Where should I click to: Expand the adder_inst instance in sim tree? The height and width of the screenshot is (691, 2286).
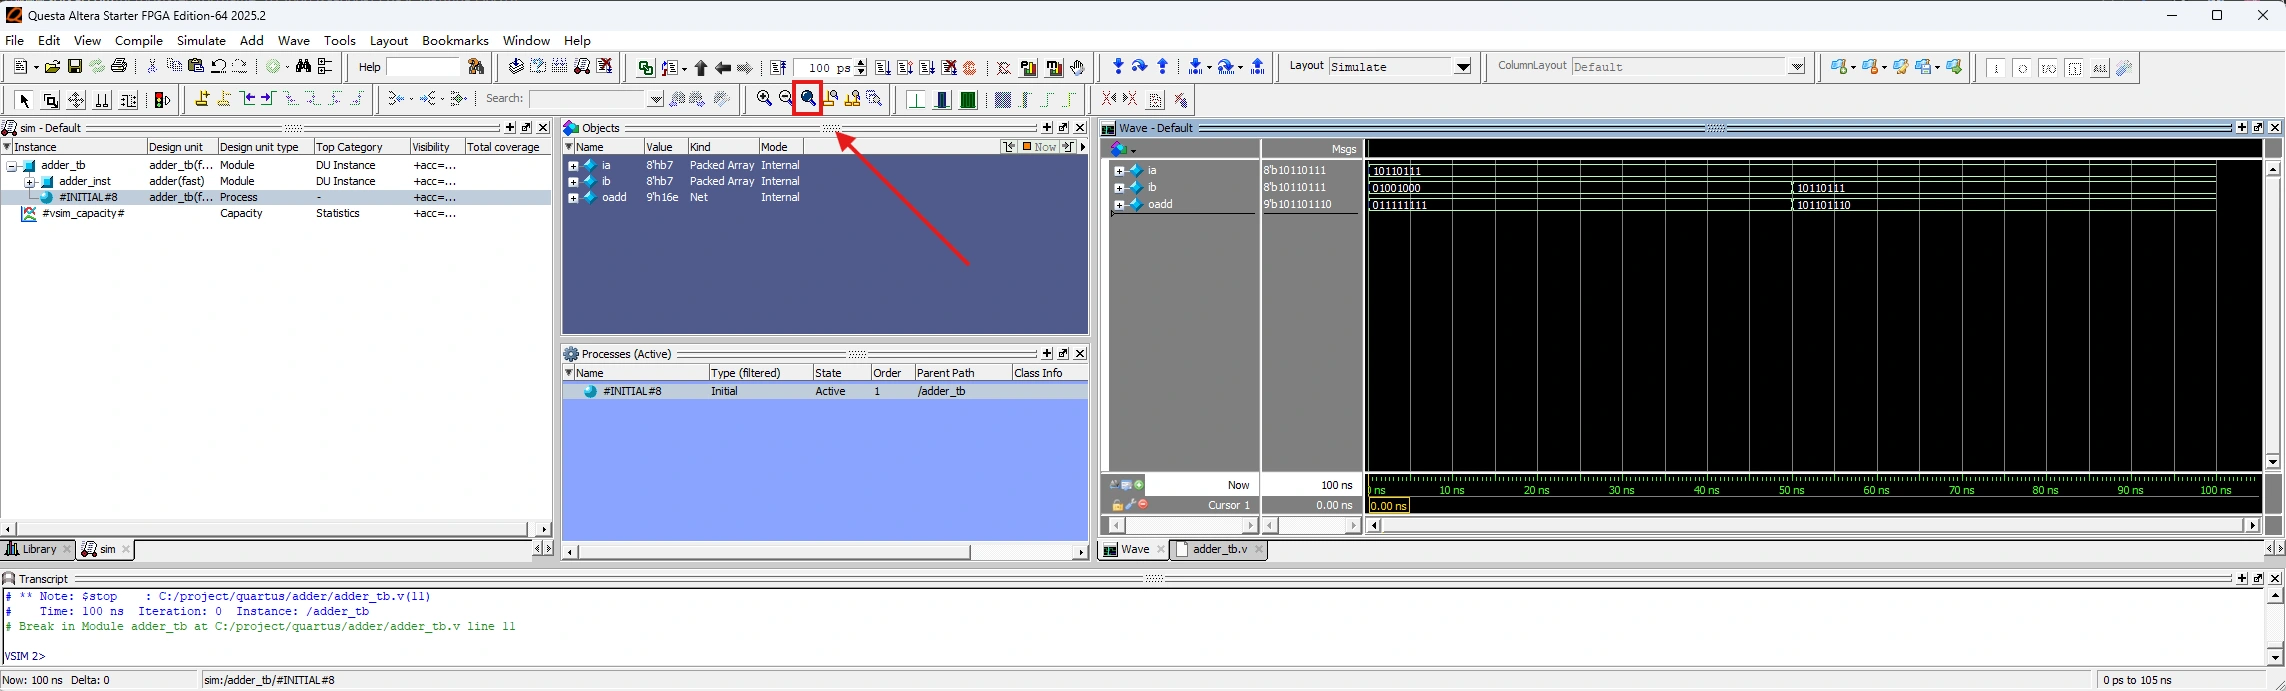tap(30, 182)
